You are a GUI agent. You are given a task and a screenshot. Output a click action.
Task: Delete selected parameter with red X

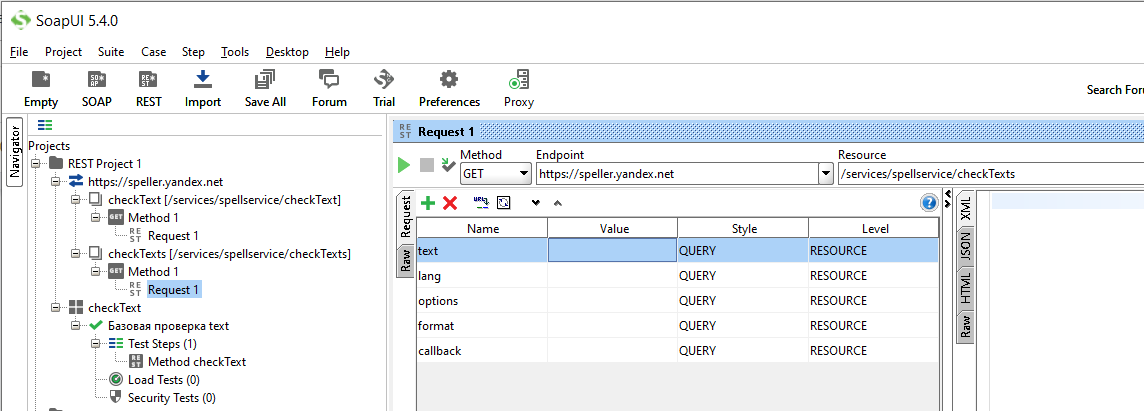pyautogui.click(x=450, y=203)
